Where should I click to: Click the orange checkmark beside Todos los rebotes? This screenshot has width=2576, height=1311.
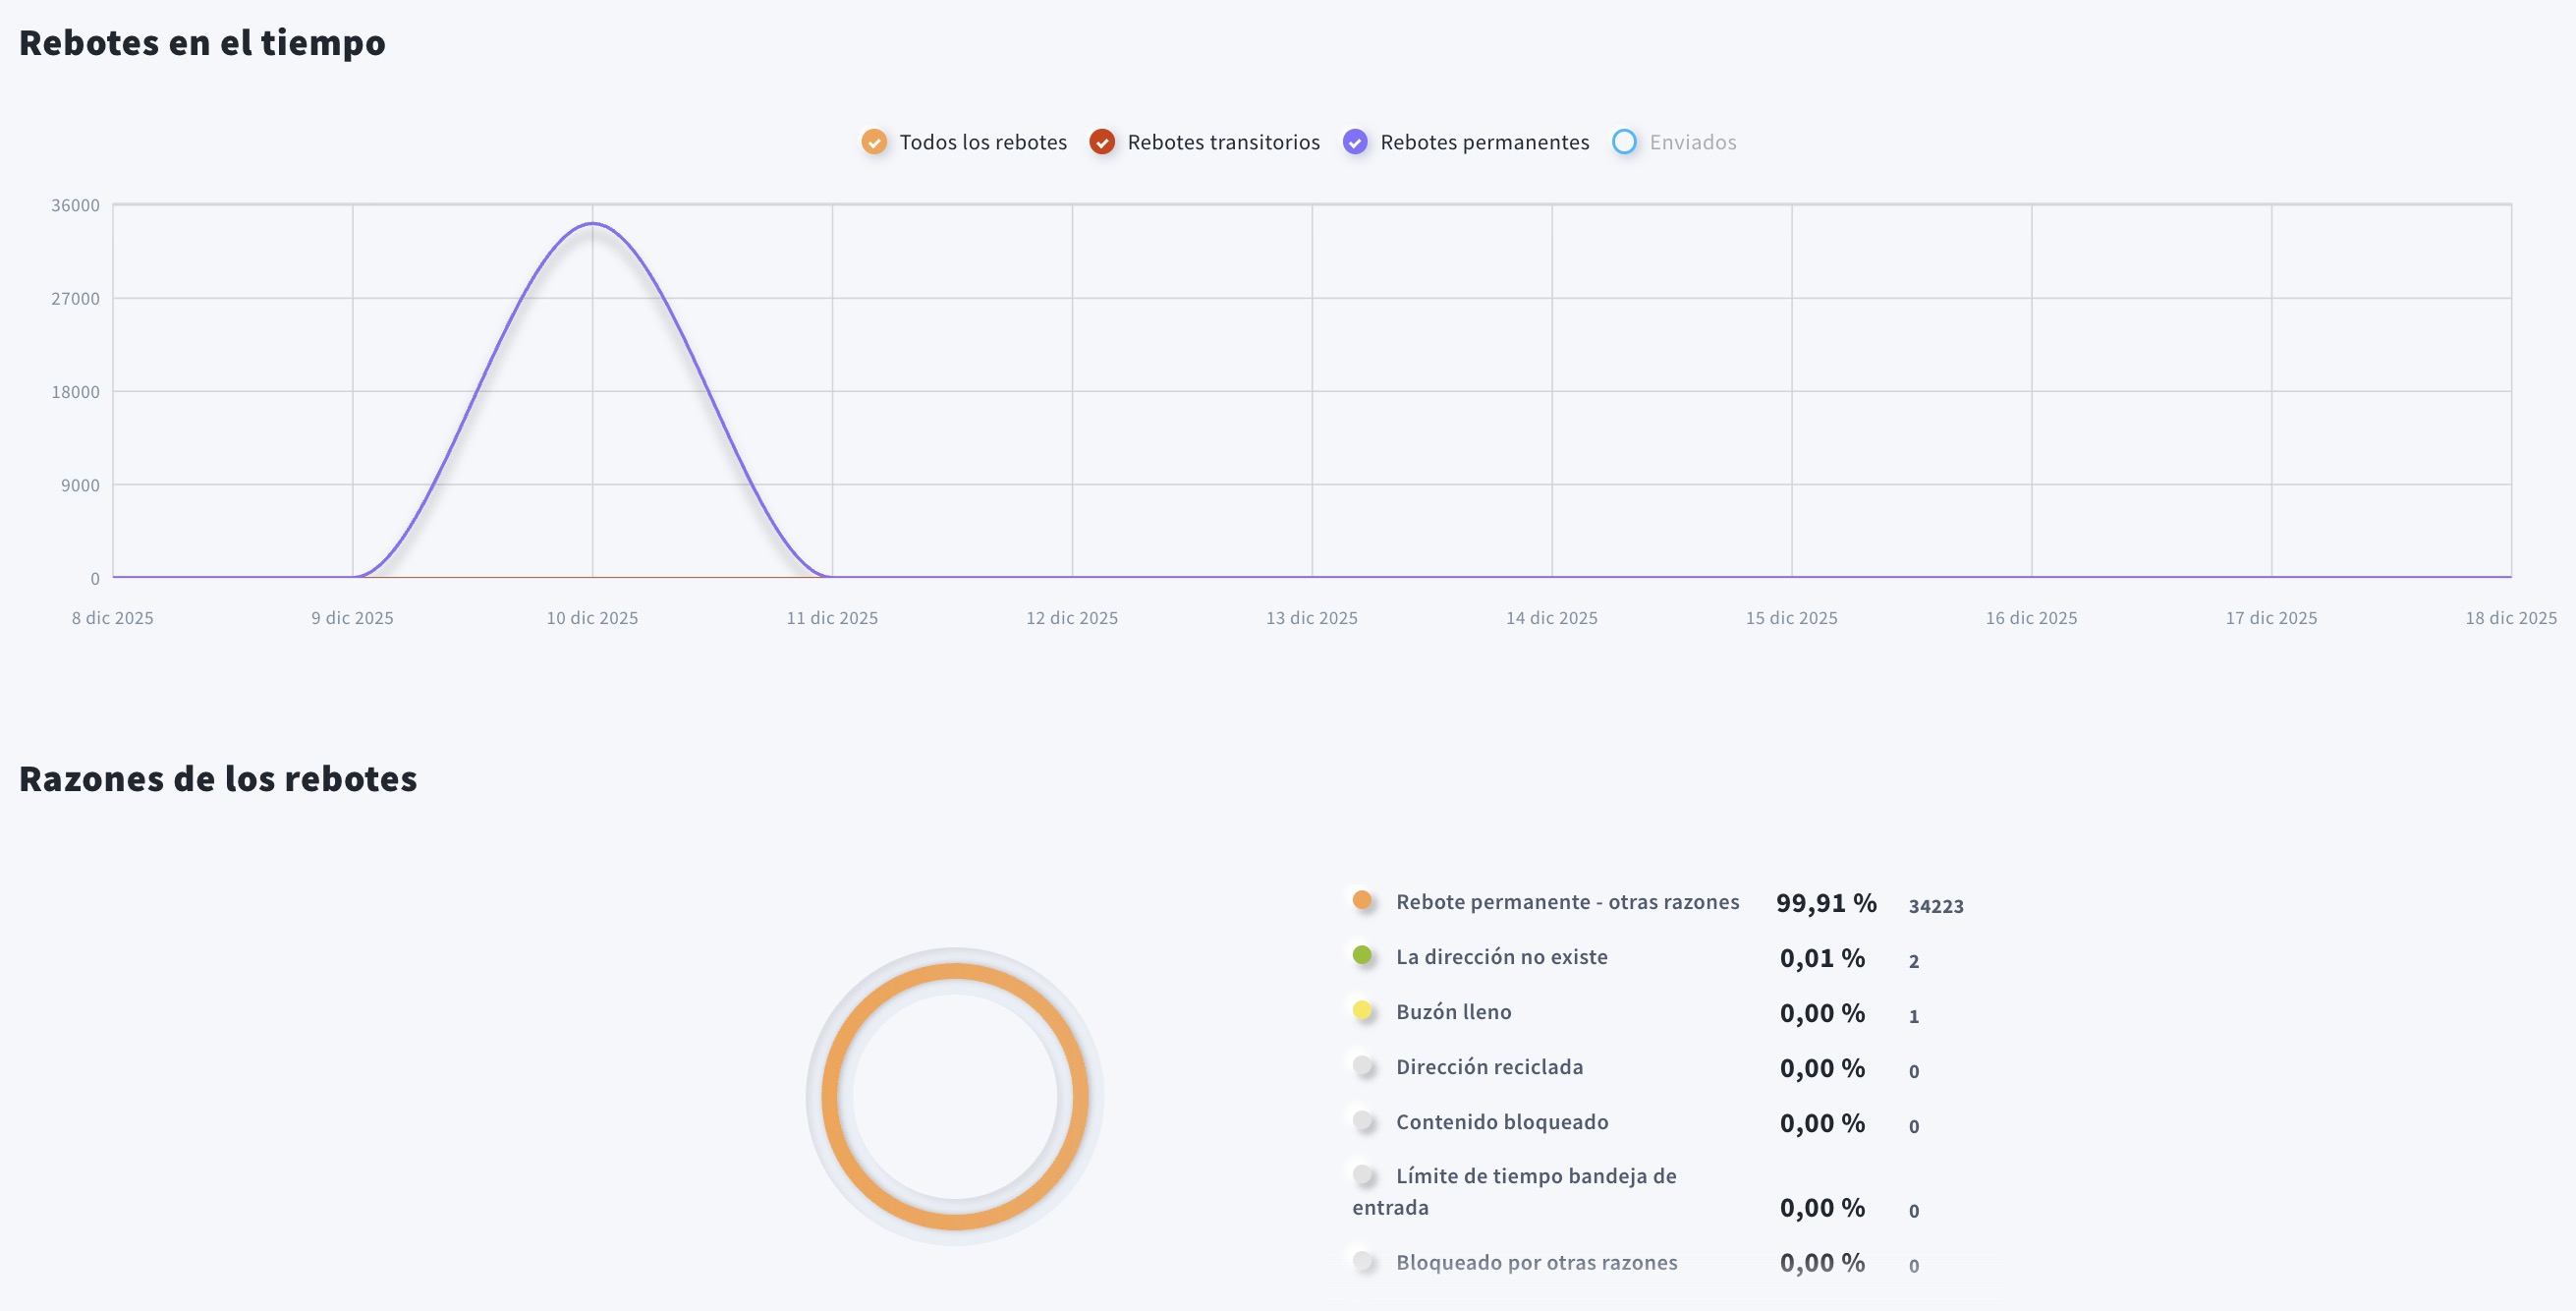(x=873, y=142)
